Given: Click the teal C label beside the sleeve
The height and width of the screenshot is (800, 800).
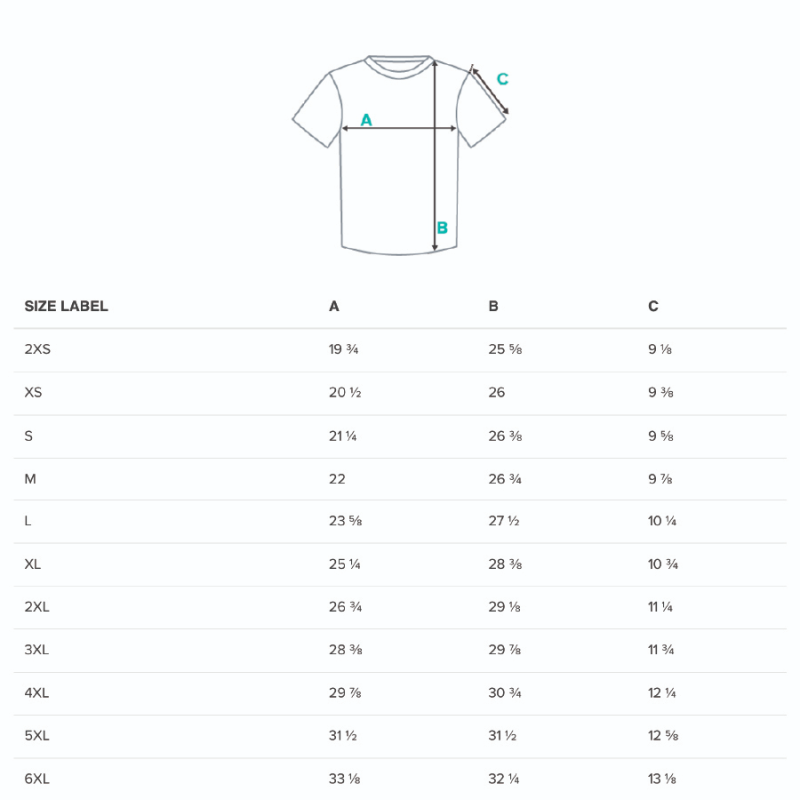Looking at the screenshot, I should point(502,79).
